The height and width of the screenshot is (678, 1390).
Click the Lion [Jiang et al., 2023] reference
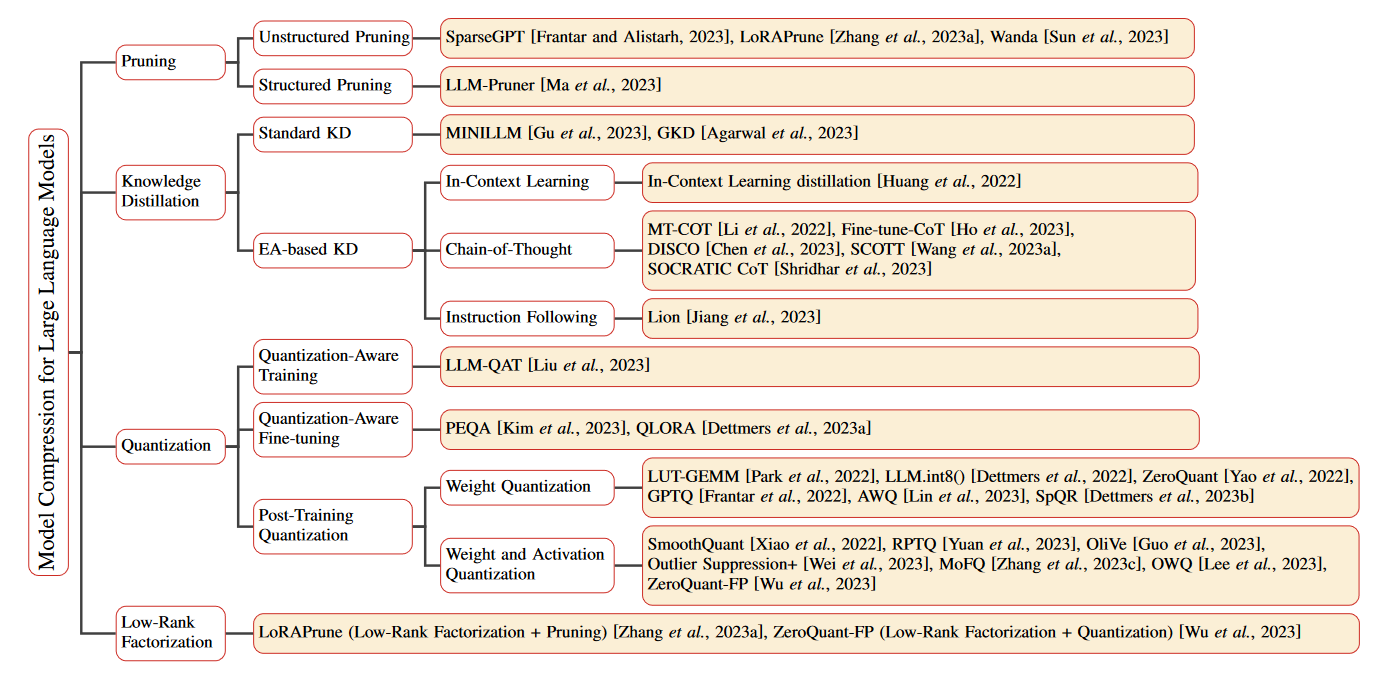pyautogui.click(x=734, y=318)
